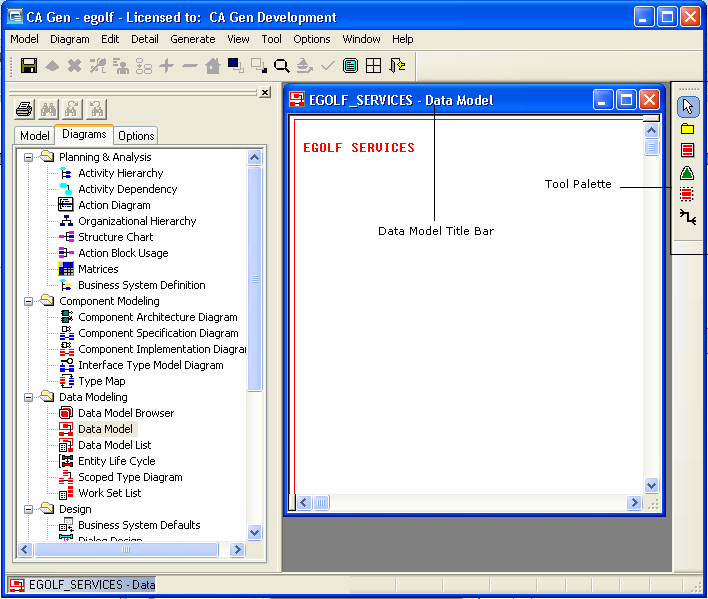
Task: Click the EGOLF SERVICES red heading text
Action: (x=359, y=148)
